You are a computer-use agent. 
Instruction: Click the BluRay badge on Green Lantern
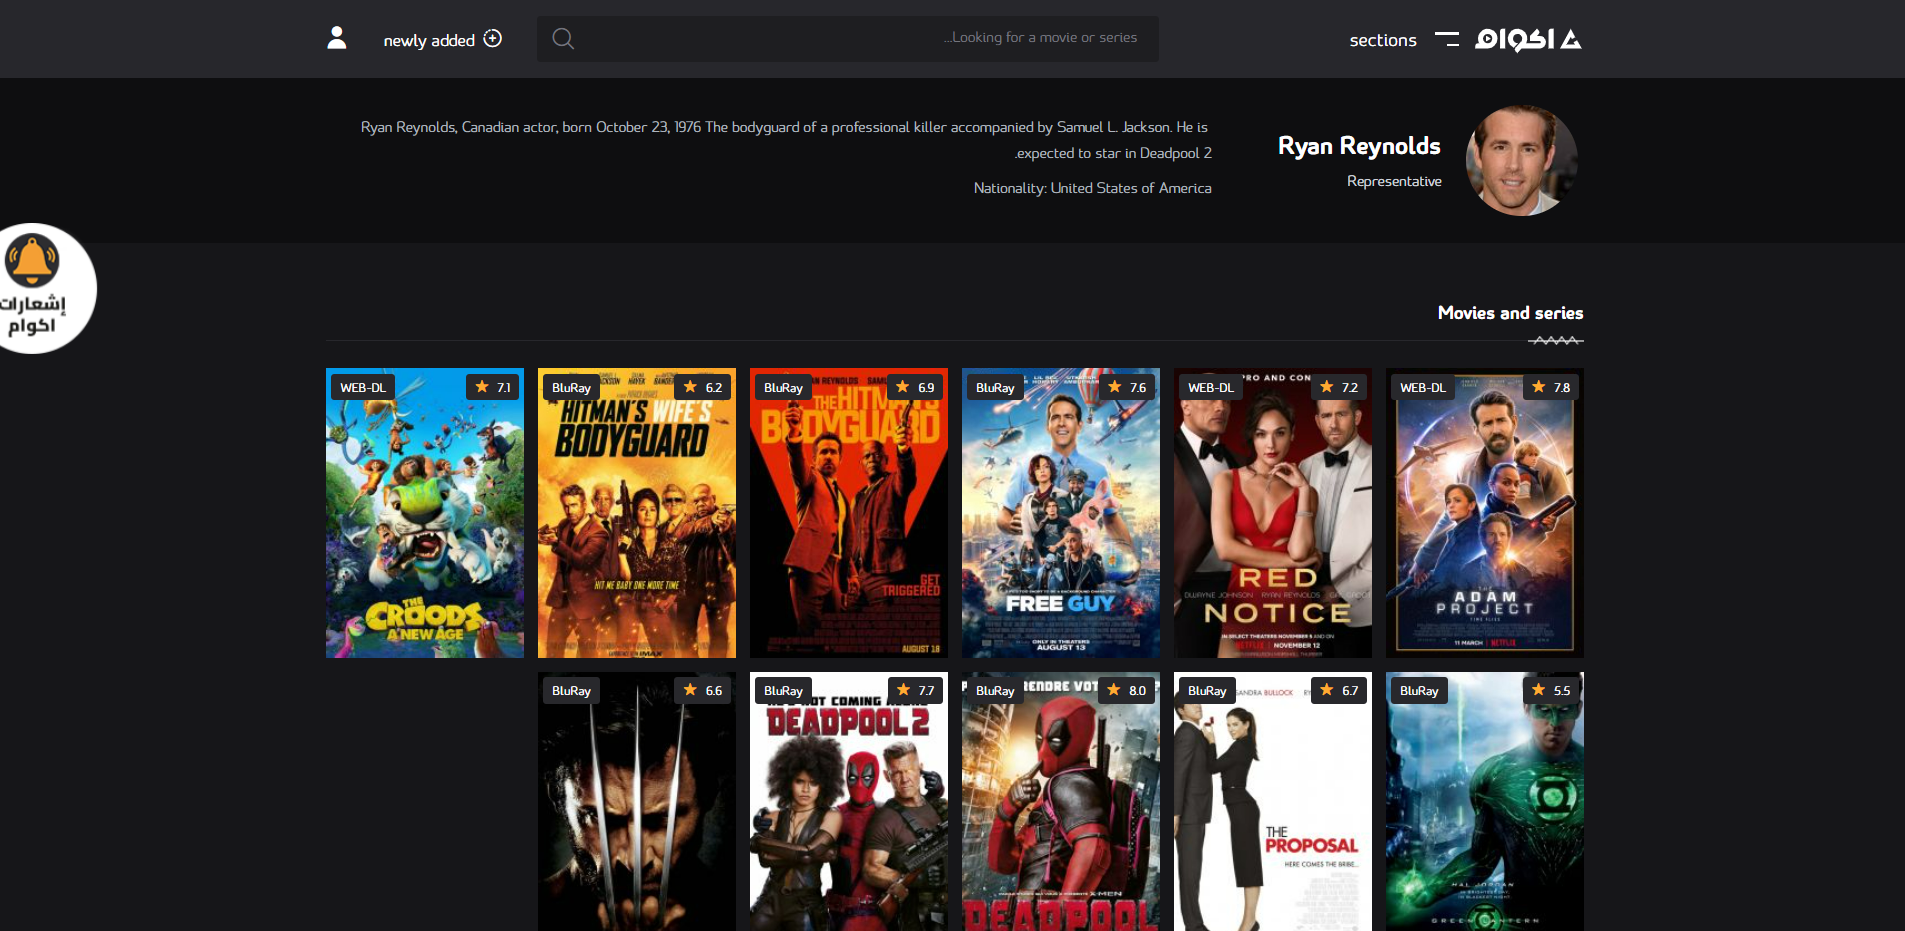1419,690
